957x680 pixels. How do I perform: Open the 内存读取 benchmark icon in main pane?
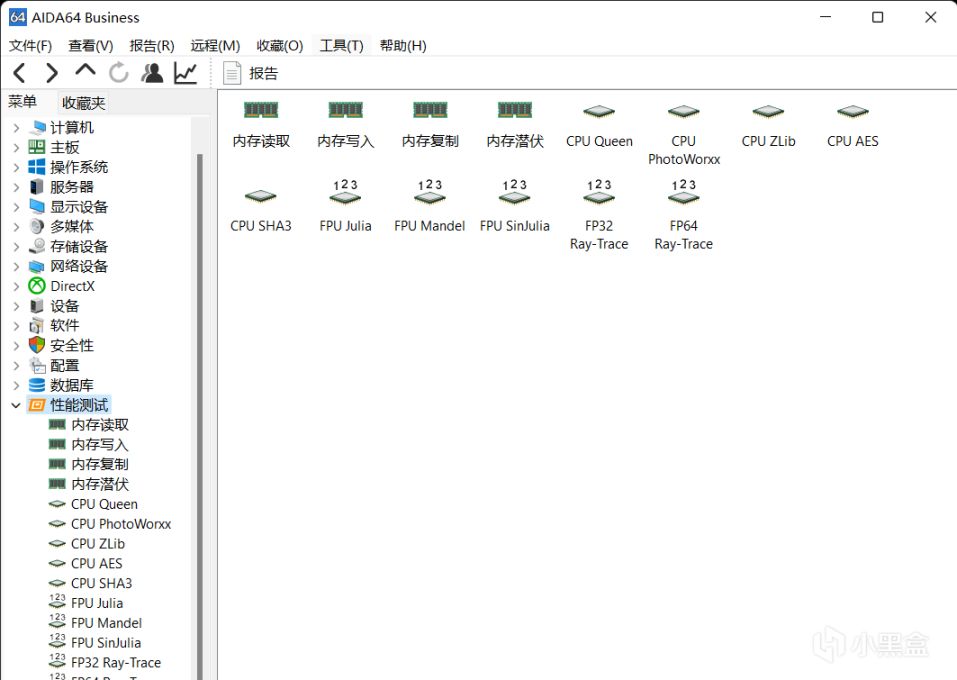pos(261,110)
